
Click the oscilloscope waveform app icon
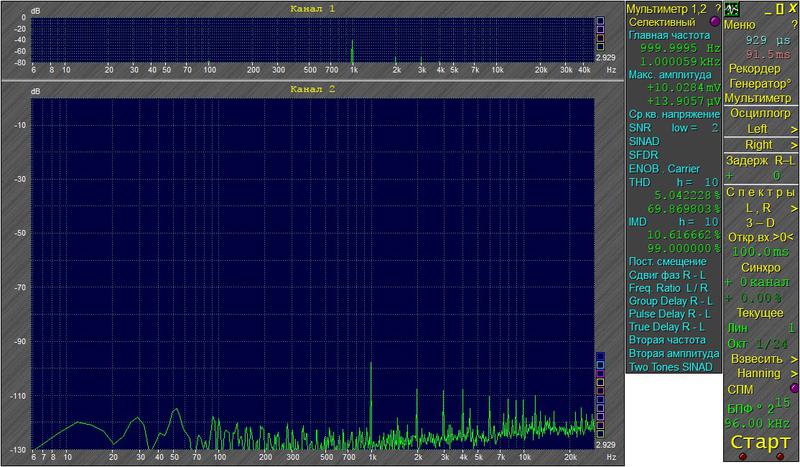[733, 8]
